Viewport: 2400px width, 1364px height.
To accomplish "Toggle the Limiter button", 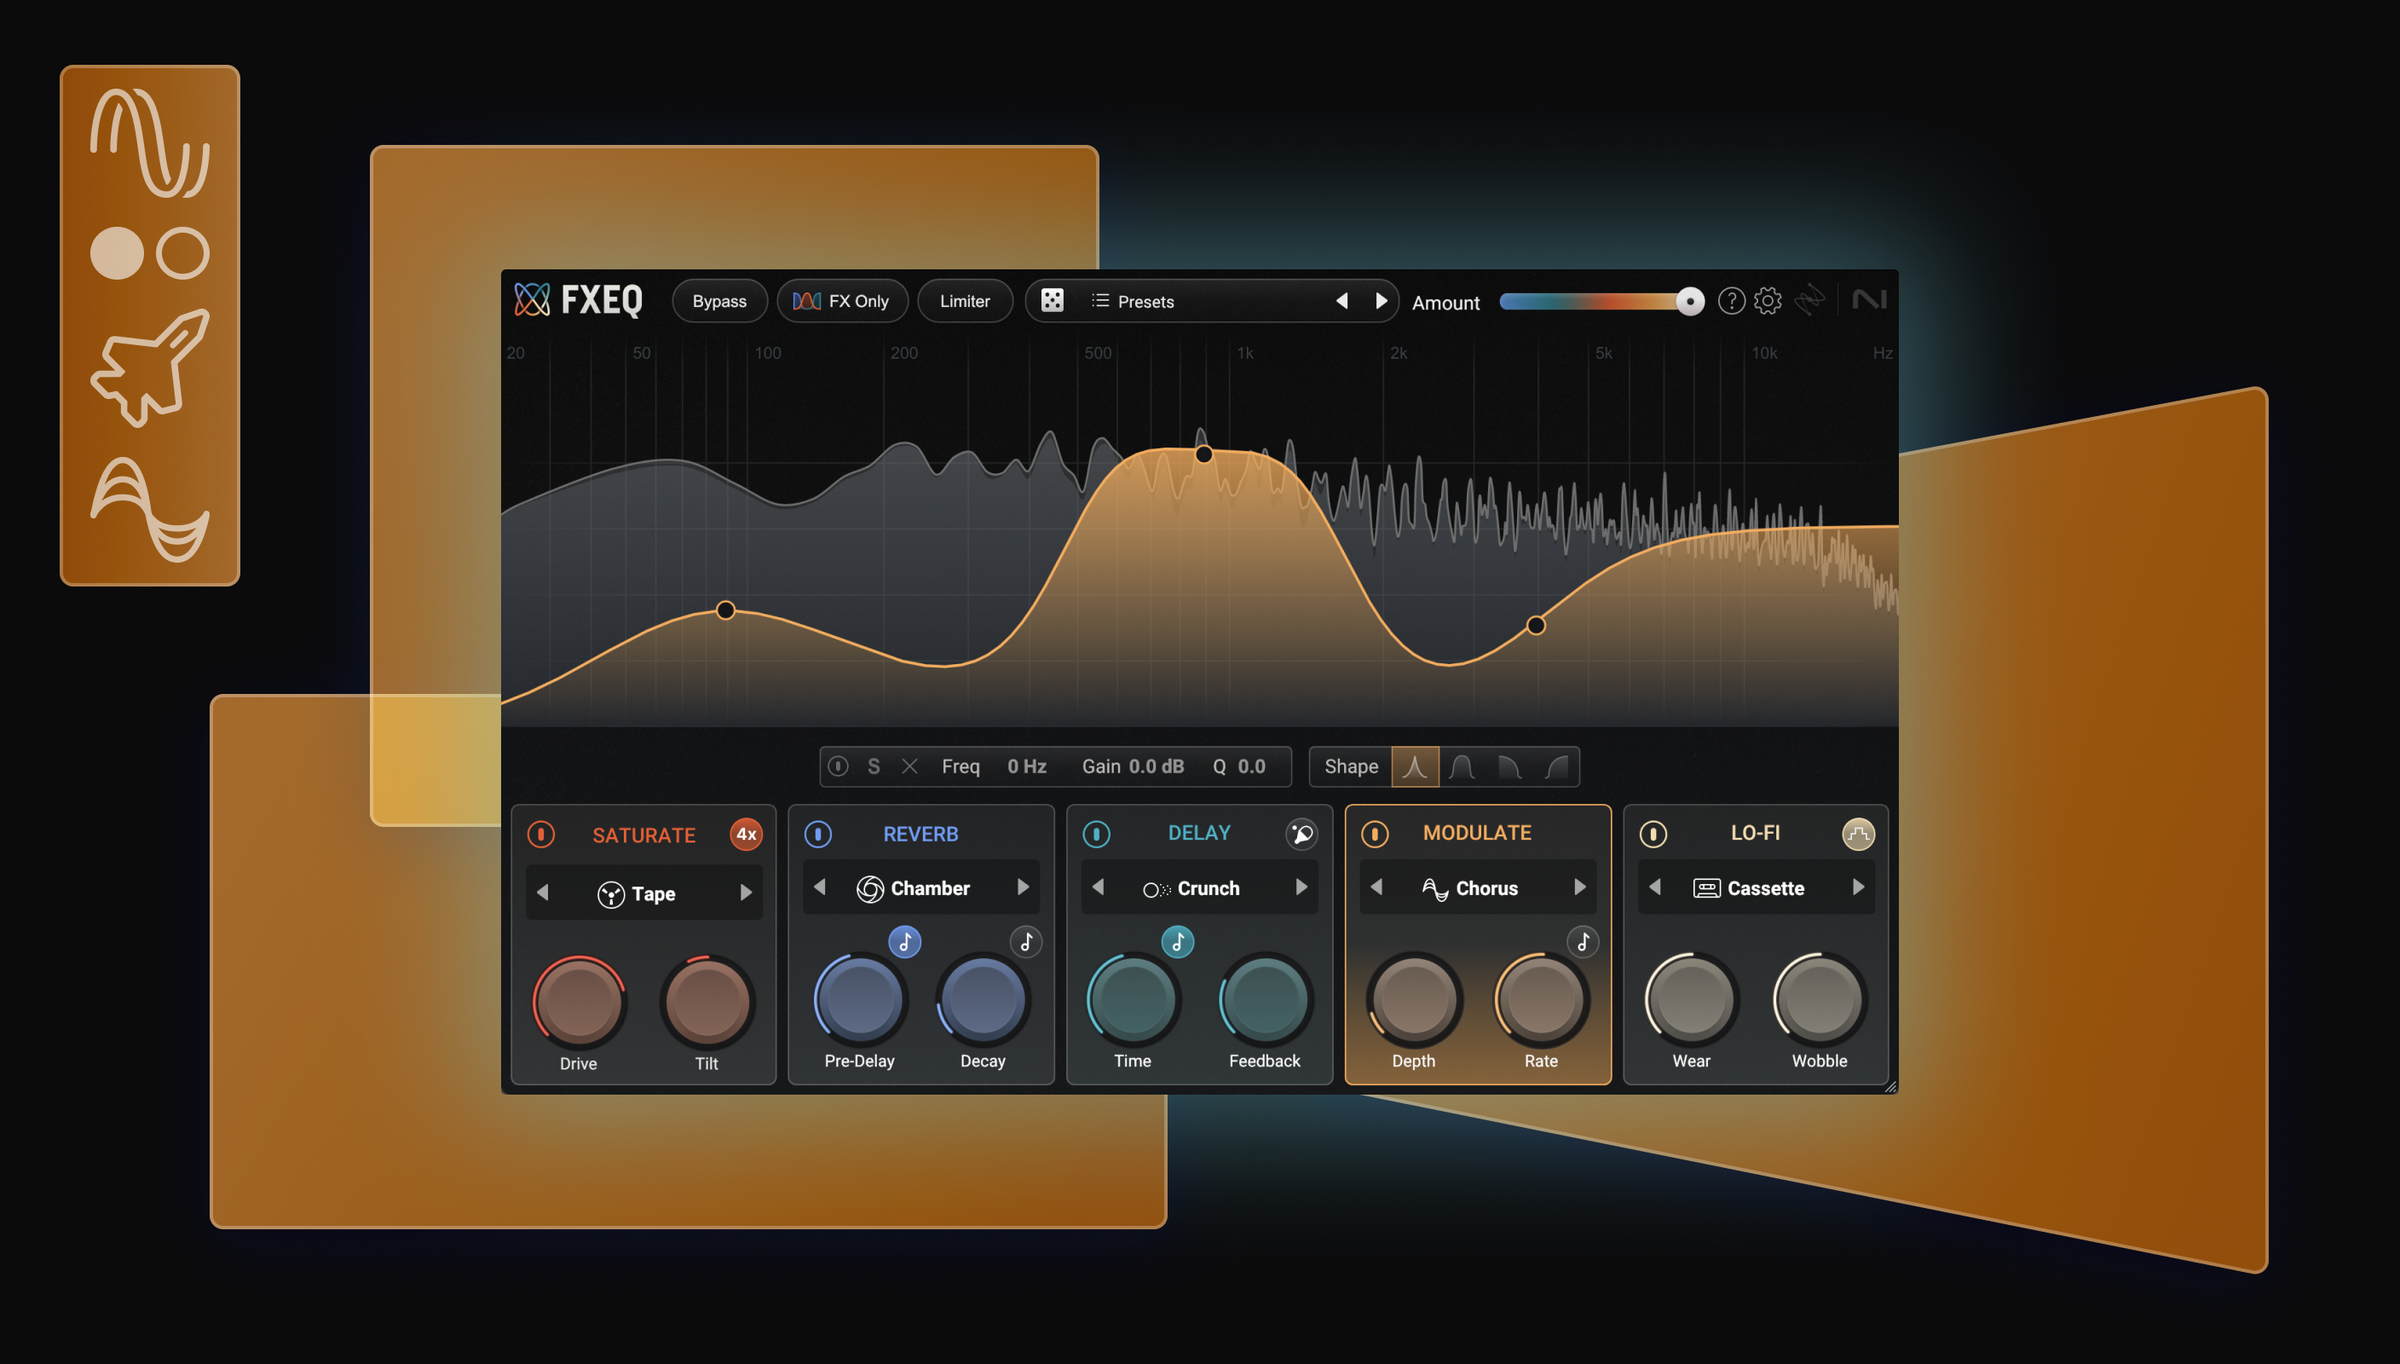I will (965, 301).
